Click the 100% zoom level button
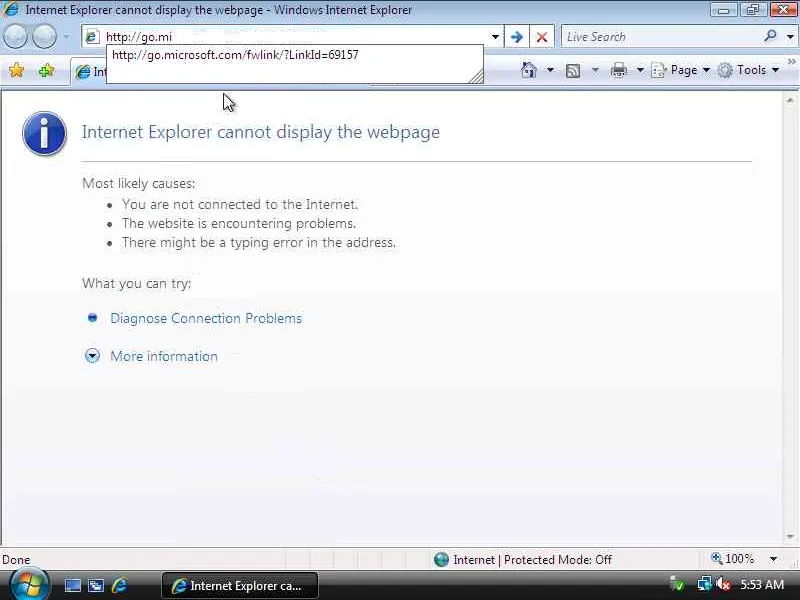Viewport: 800px width, 600px height. pyautogui.click(x=732, y=559)
